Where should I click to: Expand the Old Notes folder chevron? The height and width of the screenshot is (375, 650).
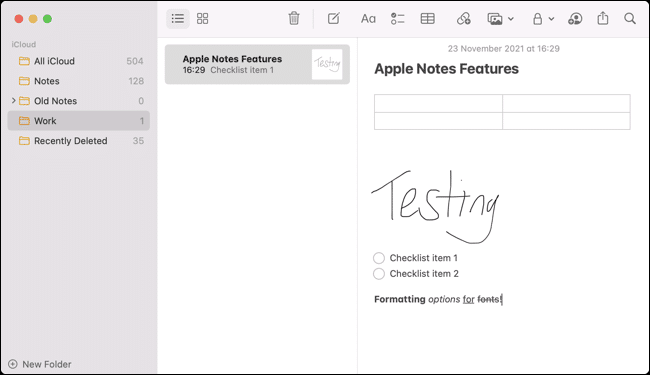pos(14,101)
